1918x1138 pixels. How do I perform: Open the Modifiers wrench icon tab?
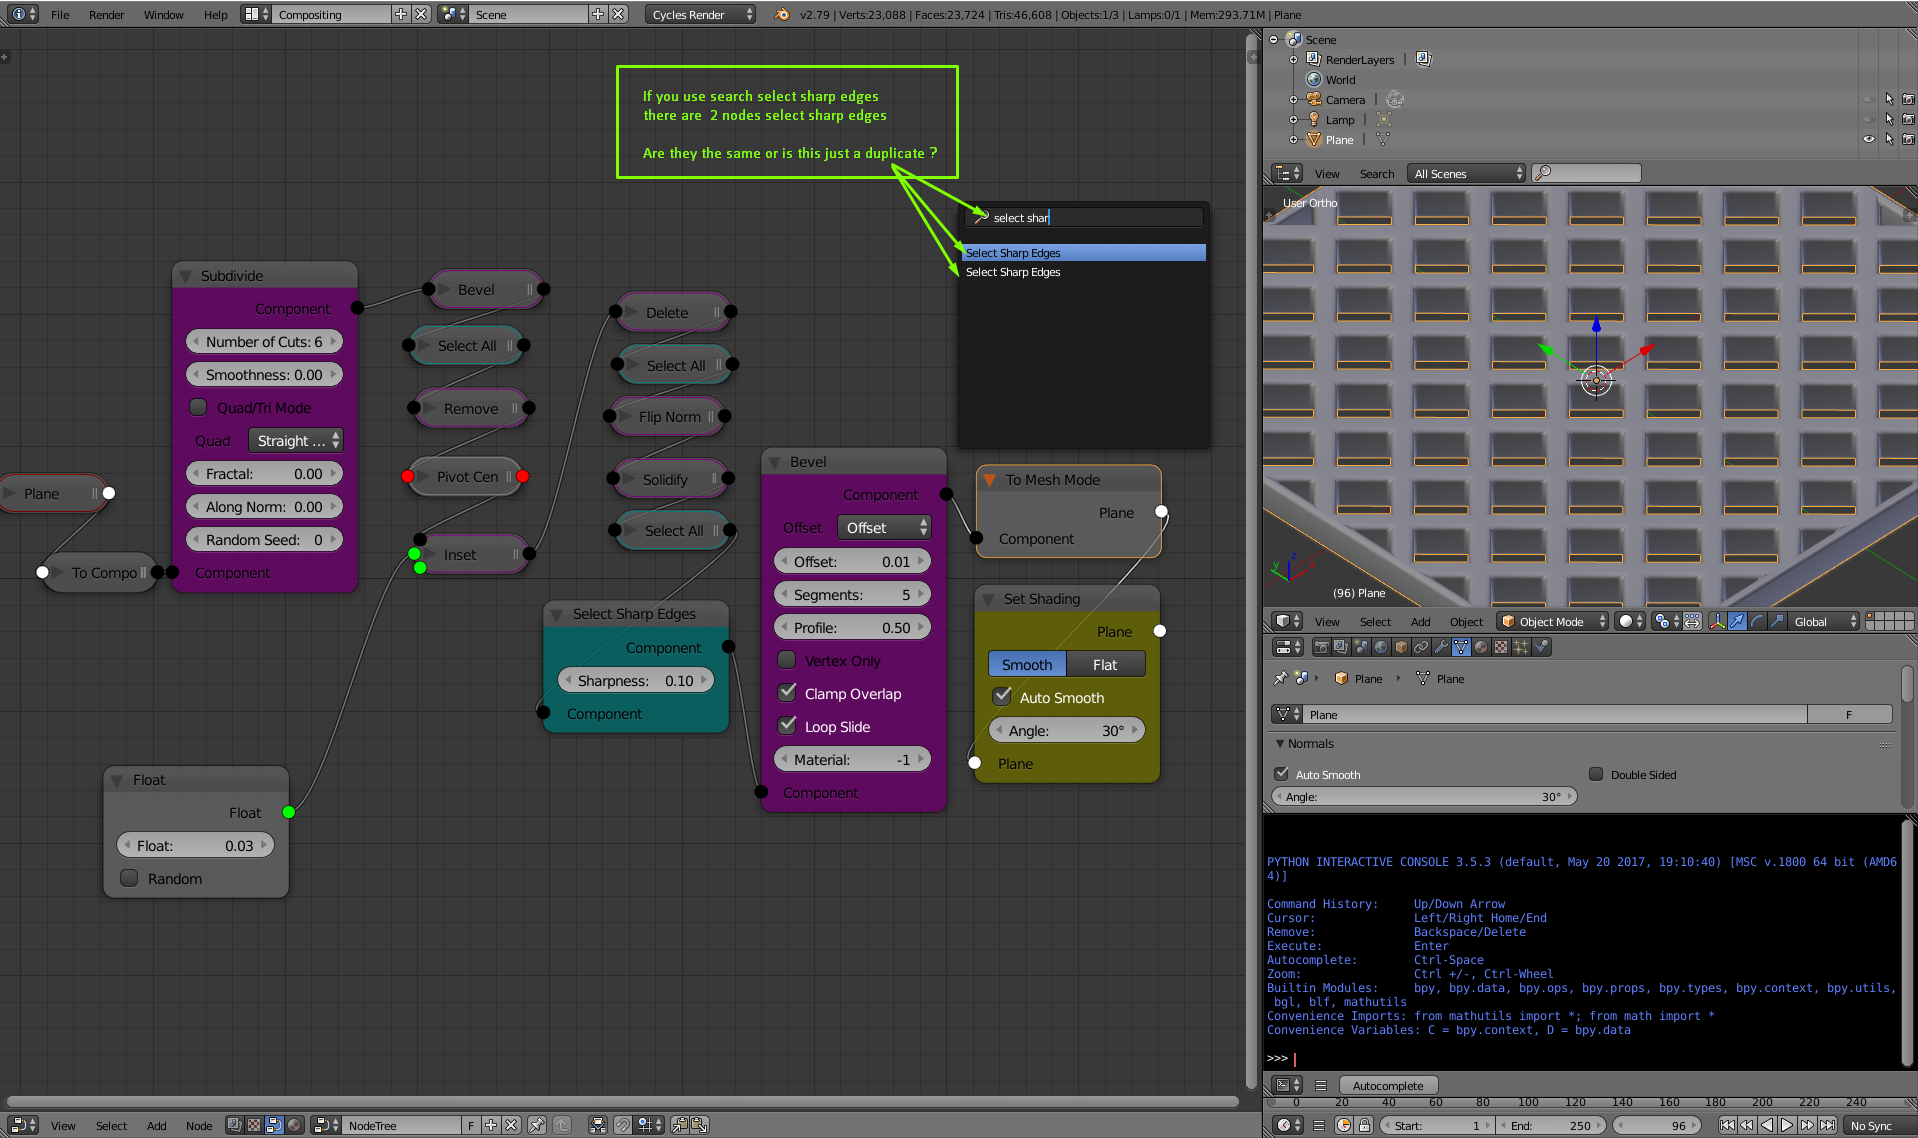point(1441,647)
